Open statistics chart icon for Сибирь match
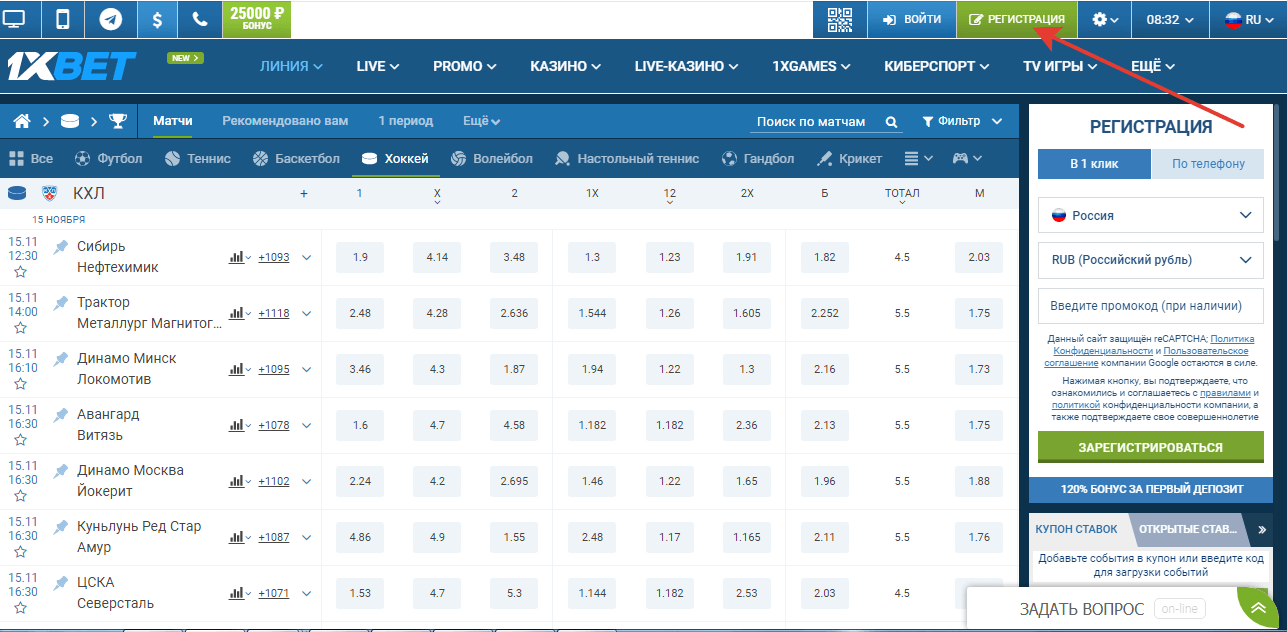This screenshot has width=1287, height=632. tap(236, 257)
